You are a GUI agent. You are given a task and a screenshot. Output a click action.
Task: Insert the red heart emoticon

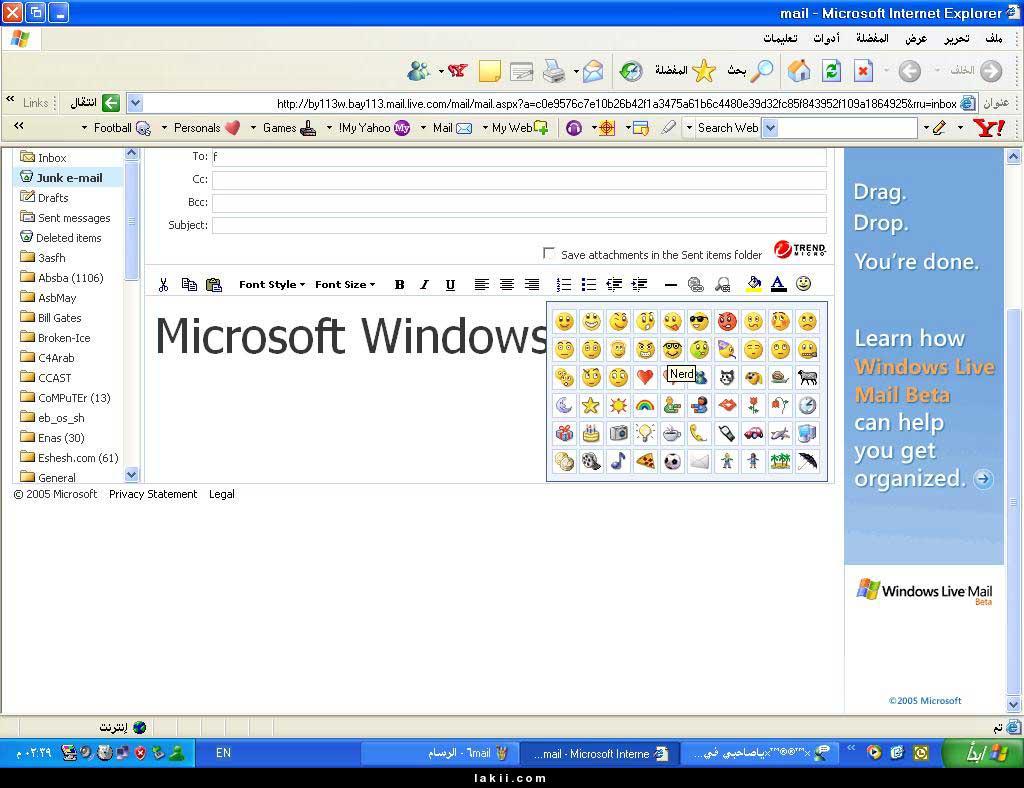[x=645, y=377]
